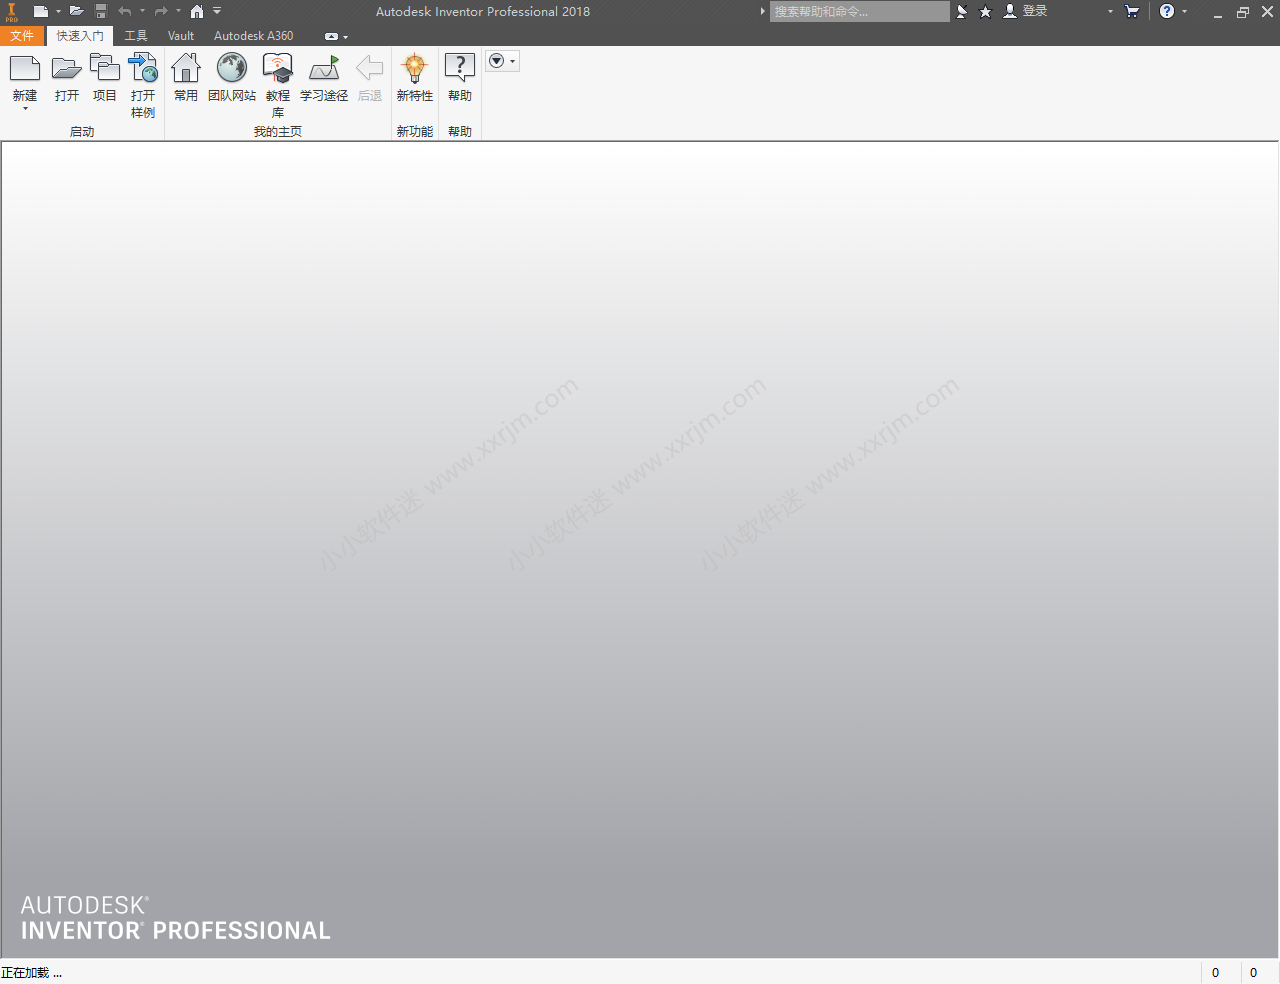Click the Inventor PRO application menu icon

click(12, 12)
